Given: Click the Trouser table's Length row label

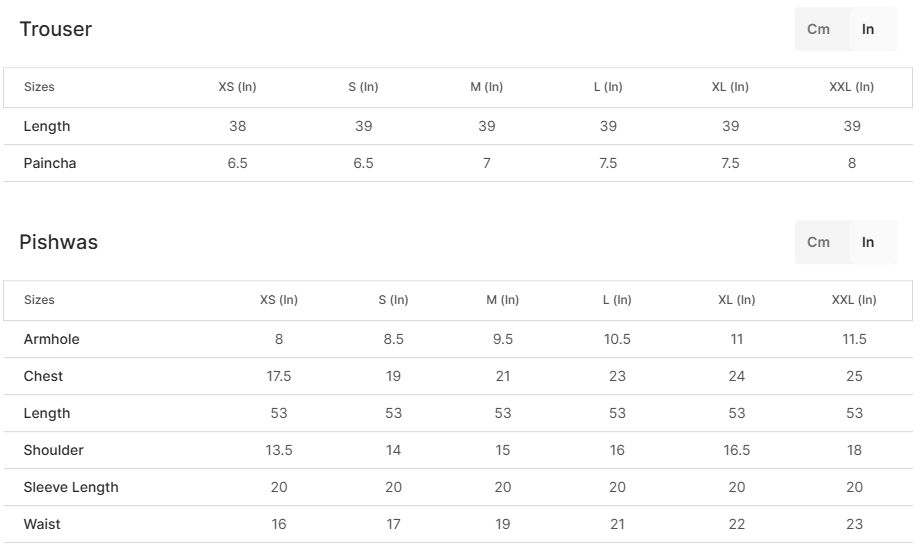Looking at the screenshot, I should (47, 126).
